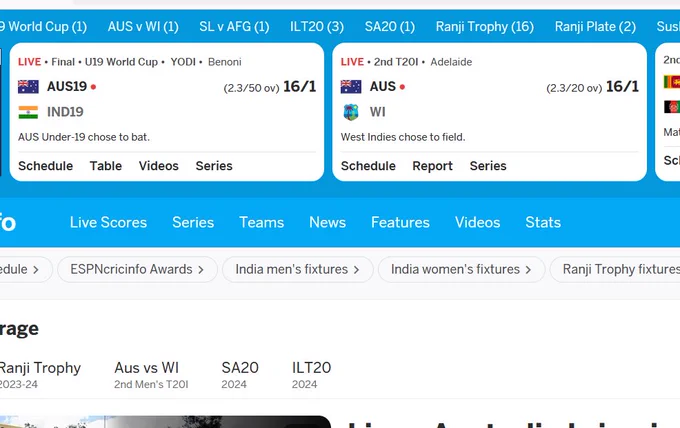Click Table in the U19 World Cup card

[106, 166]
